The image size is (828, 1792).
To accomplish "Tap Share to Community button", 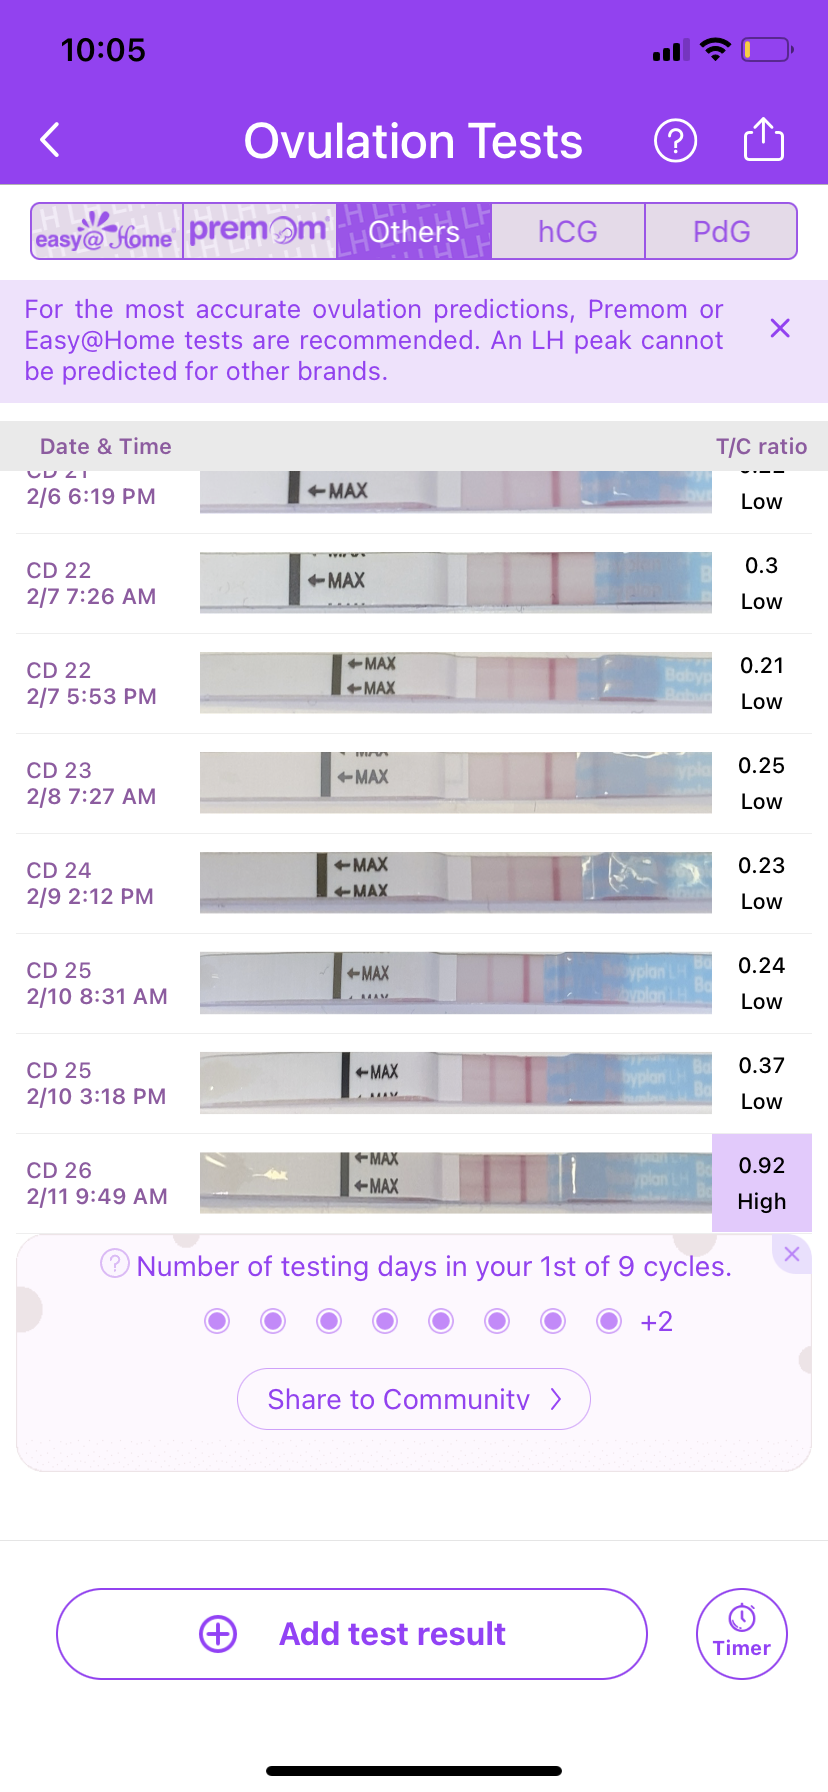I will pos(413,1399).
